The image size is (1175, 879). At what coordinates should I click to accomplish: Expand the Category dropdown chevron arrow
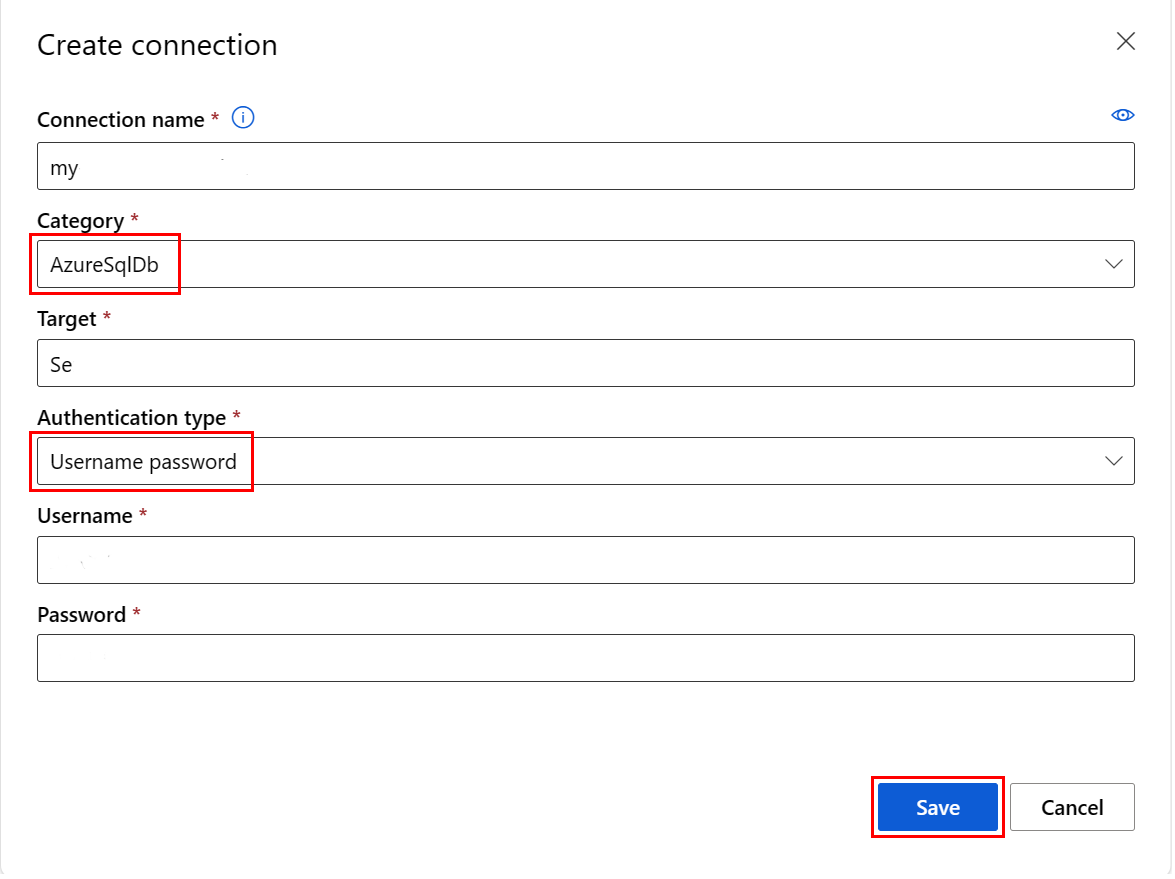(1113, 264)
